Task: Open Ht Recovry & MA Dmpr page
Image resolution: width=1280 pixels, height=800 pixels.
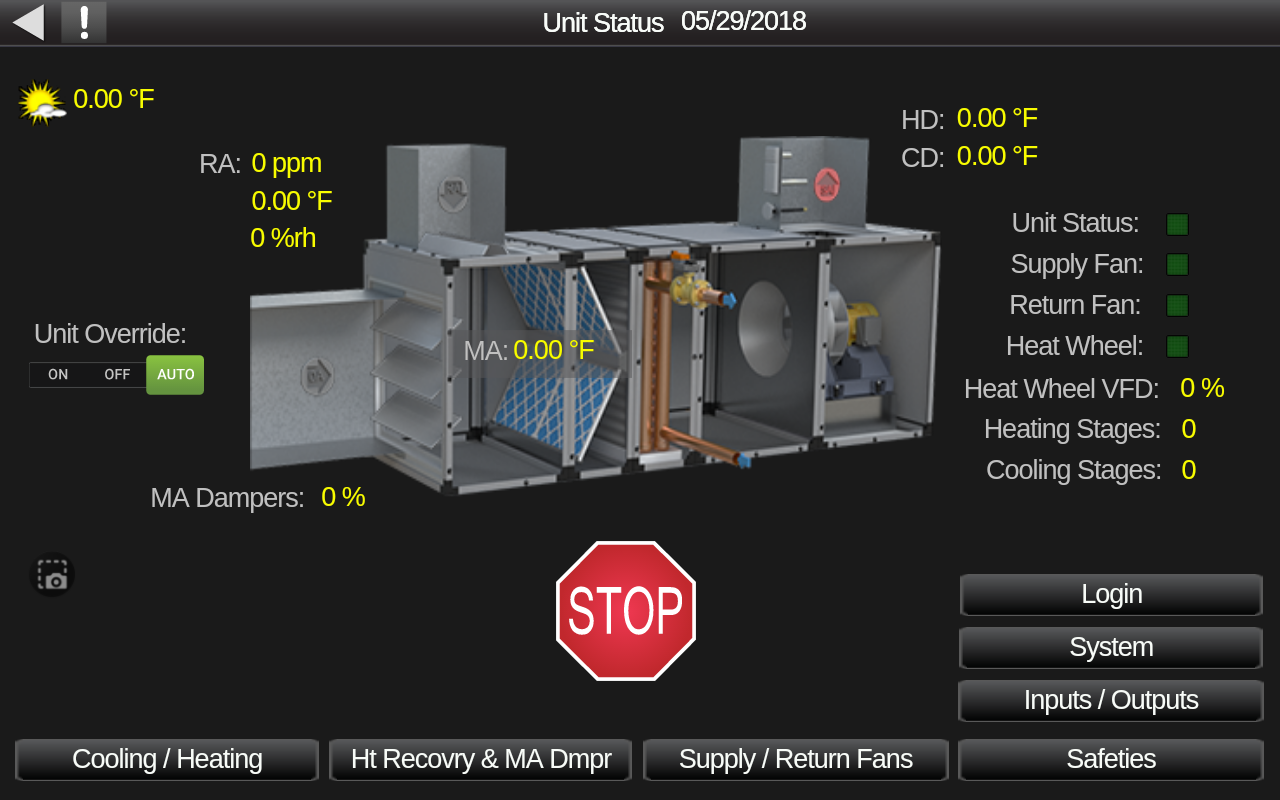Action: pos(481,760)
